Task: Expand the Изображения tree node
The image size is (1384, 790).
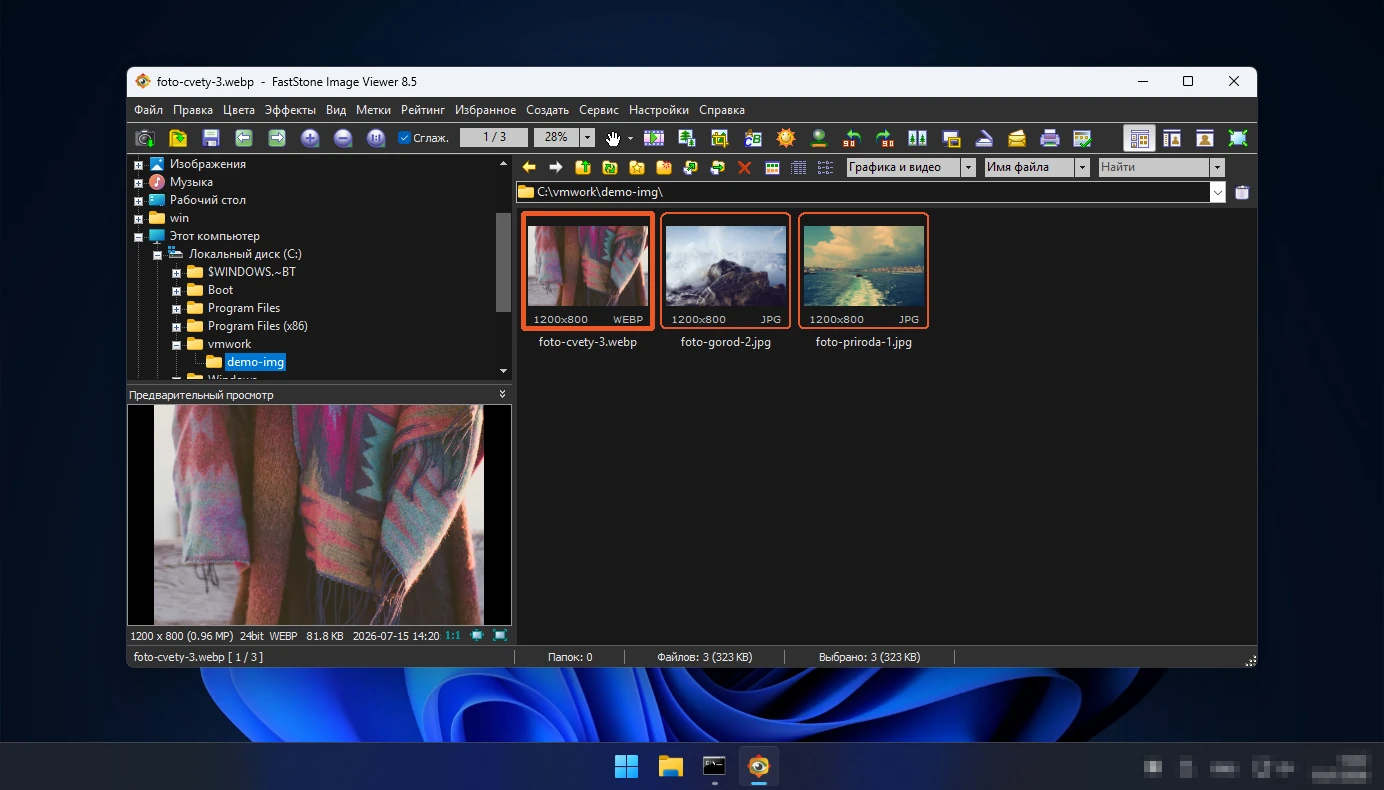Action: click(x=138, y=164)
